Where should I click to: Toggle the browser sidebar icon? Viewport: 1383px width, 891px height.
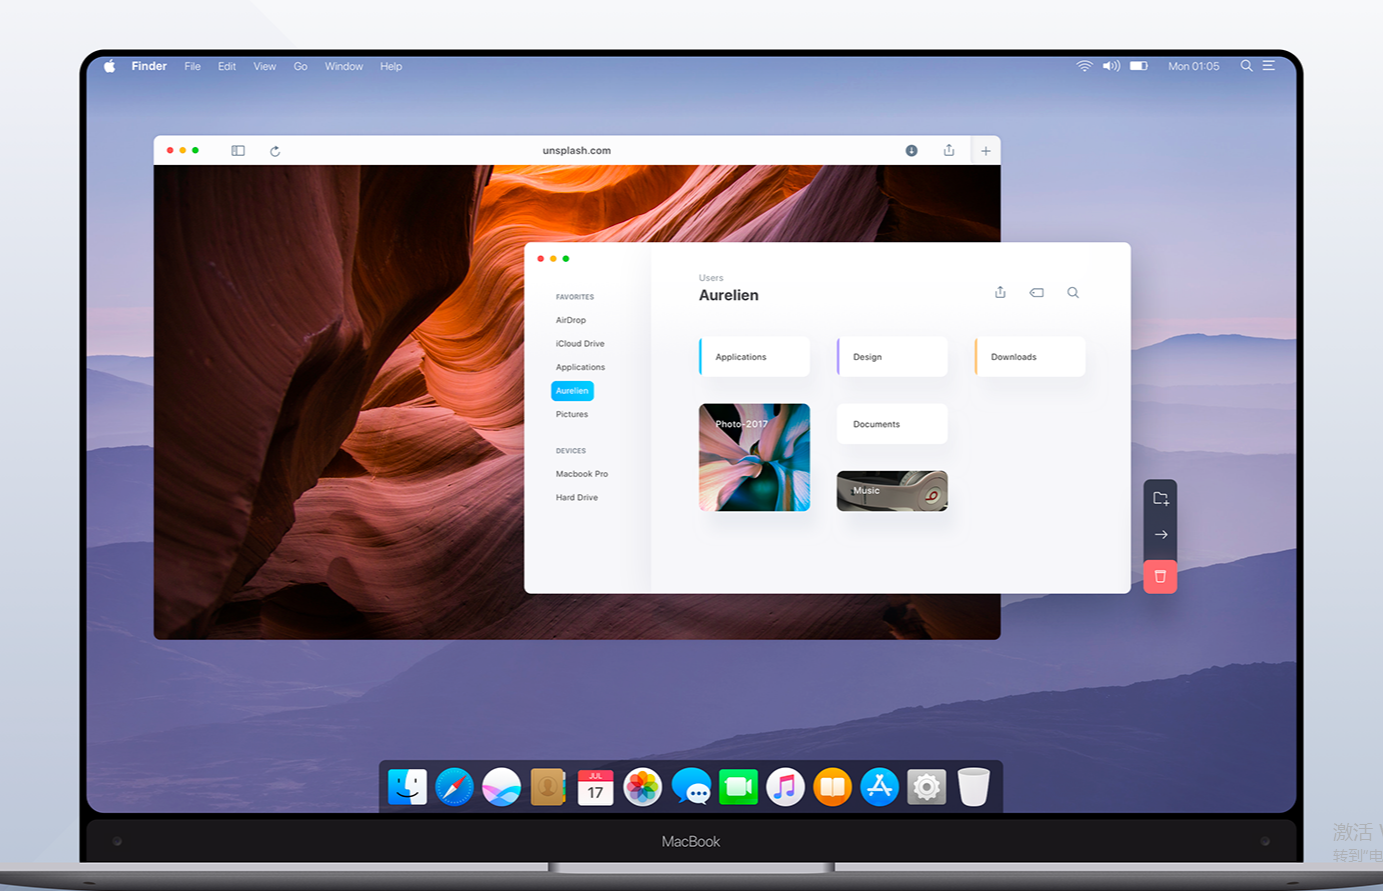238,151
